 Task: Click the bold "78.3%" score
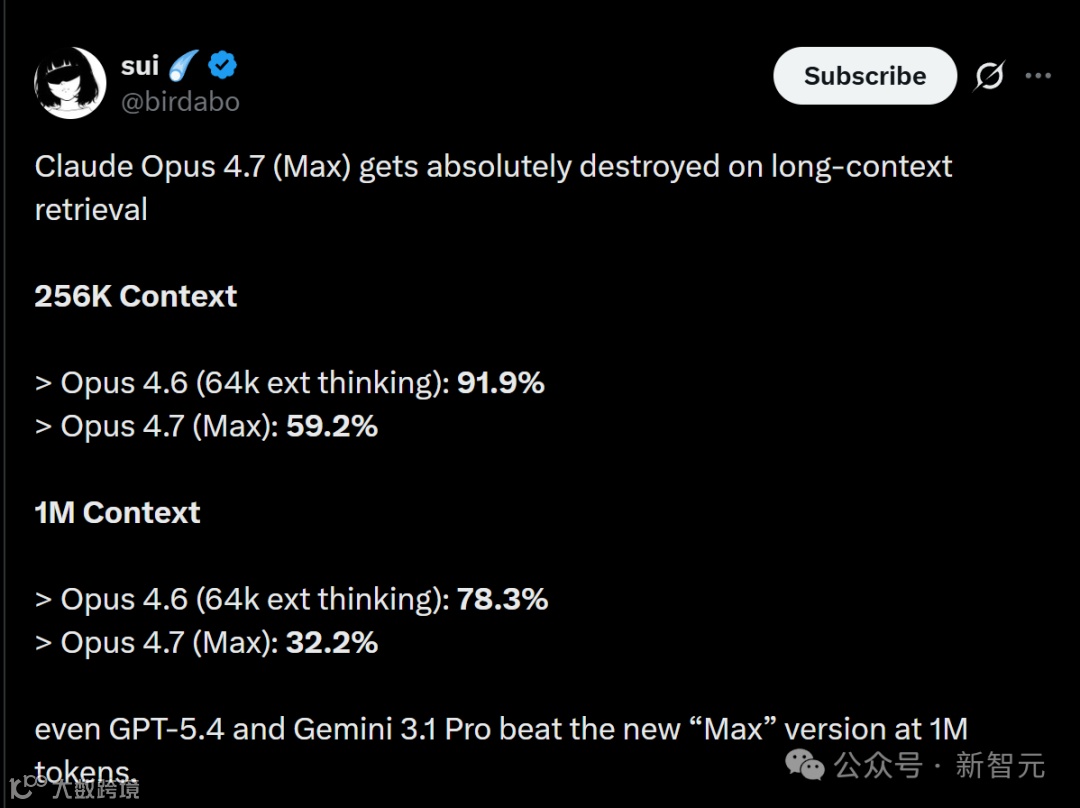click(502, 600)
